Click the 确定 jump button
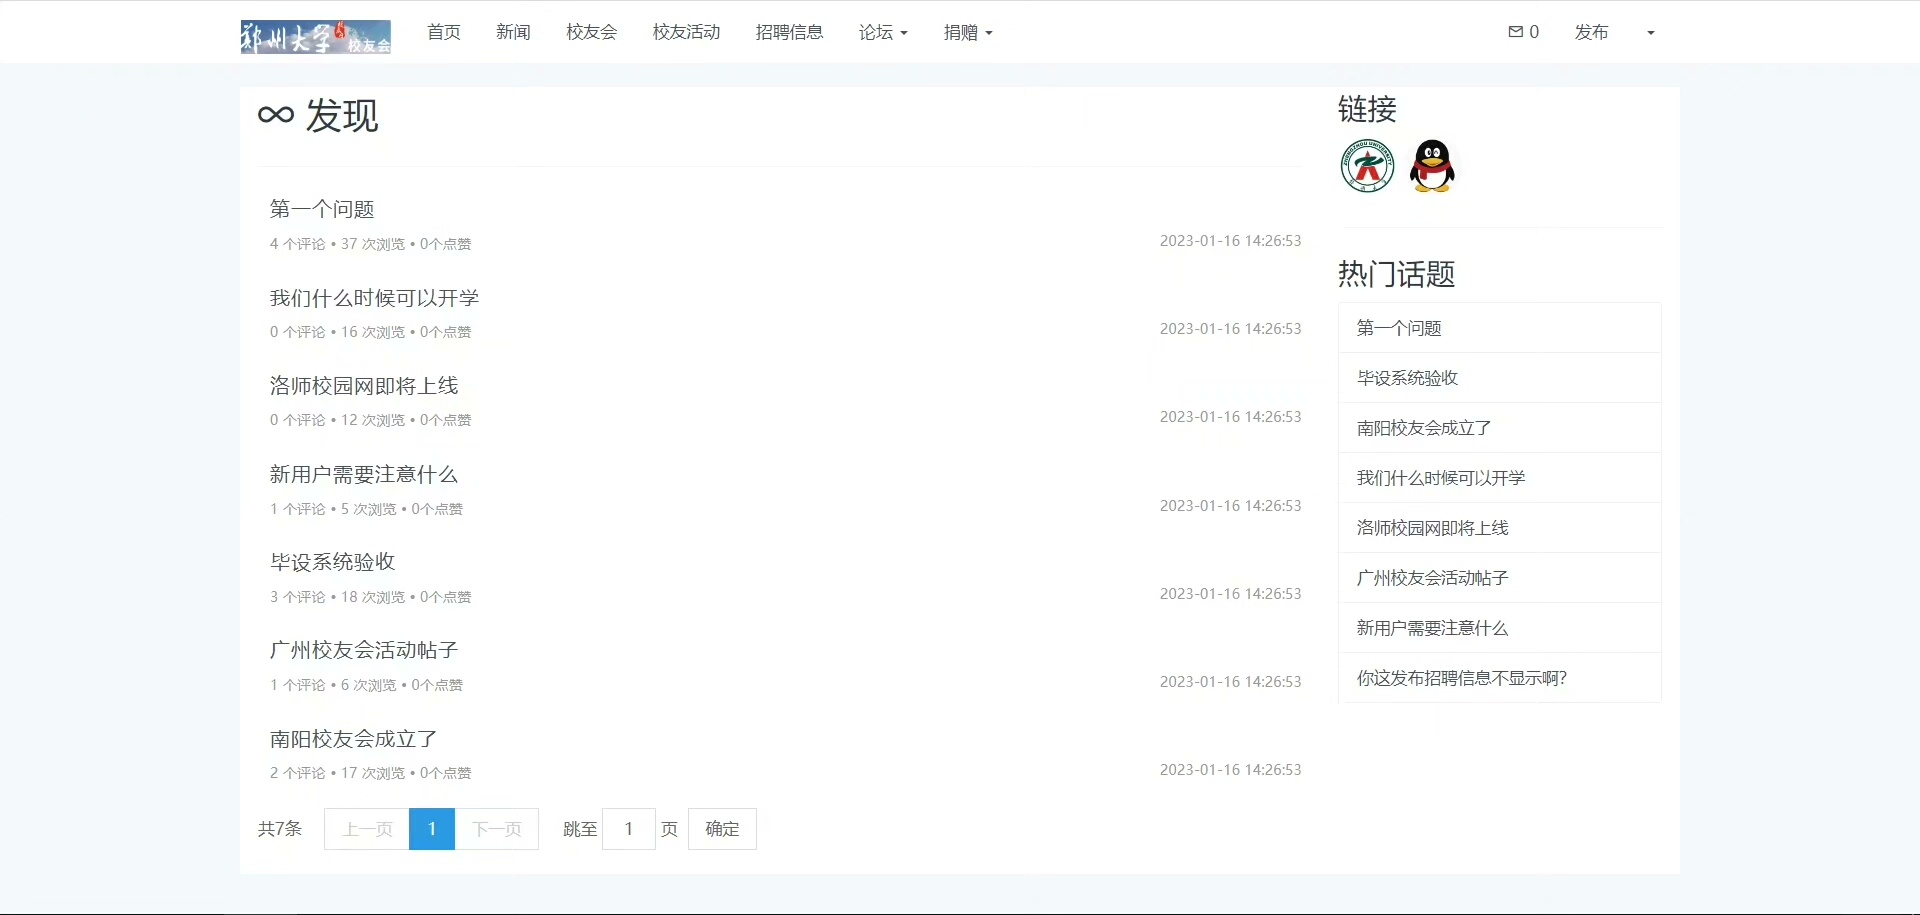 pyautogui.click(x=722, y=829)
